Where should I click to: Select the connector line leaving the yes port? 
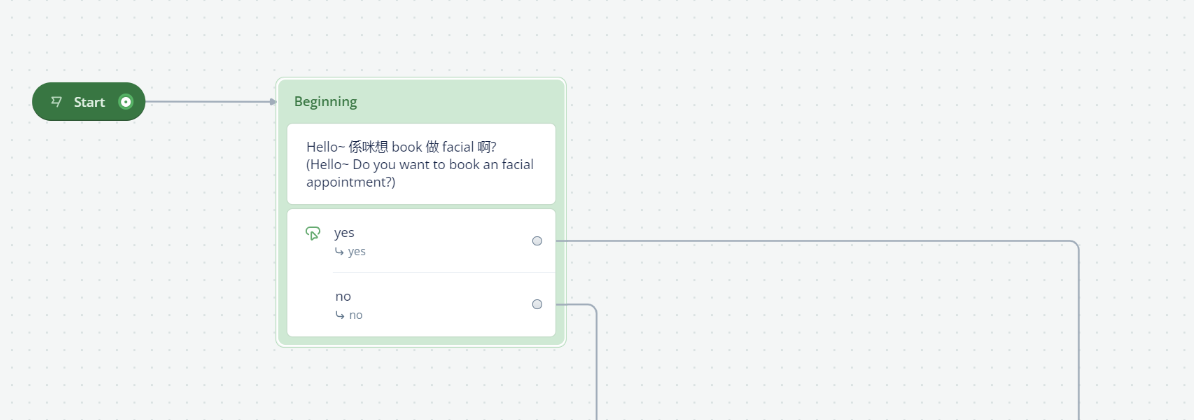pyautogui.click(x=815, y=241)
